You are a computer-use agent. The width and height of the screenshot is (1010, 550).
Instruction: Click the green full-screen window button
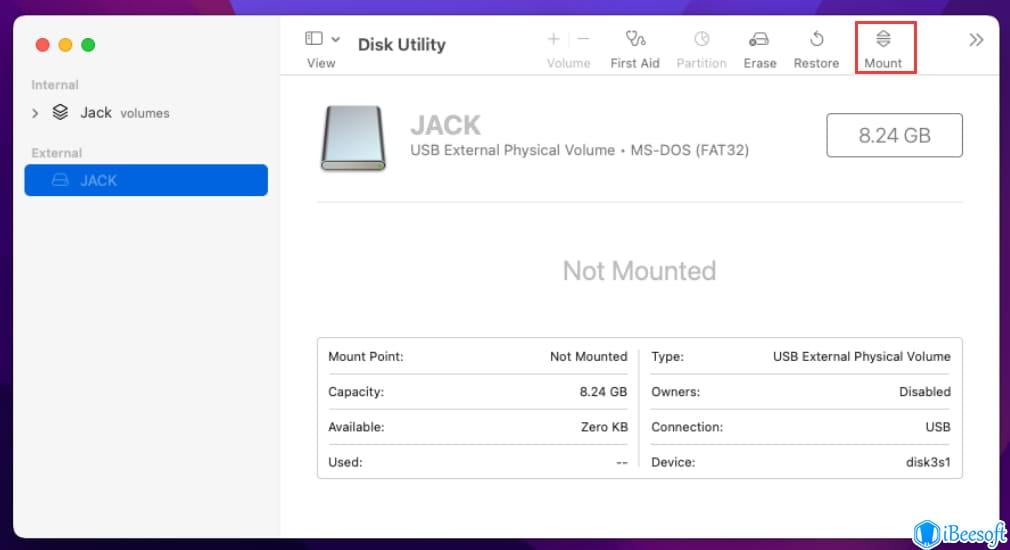88,45
